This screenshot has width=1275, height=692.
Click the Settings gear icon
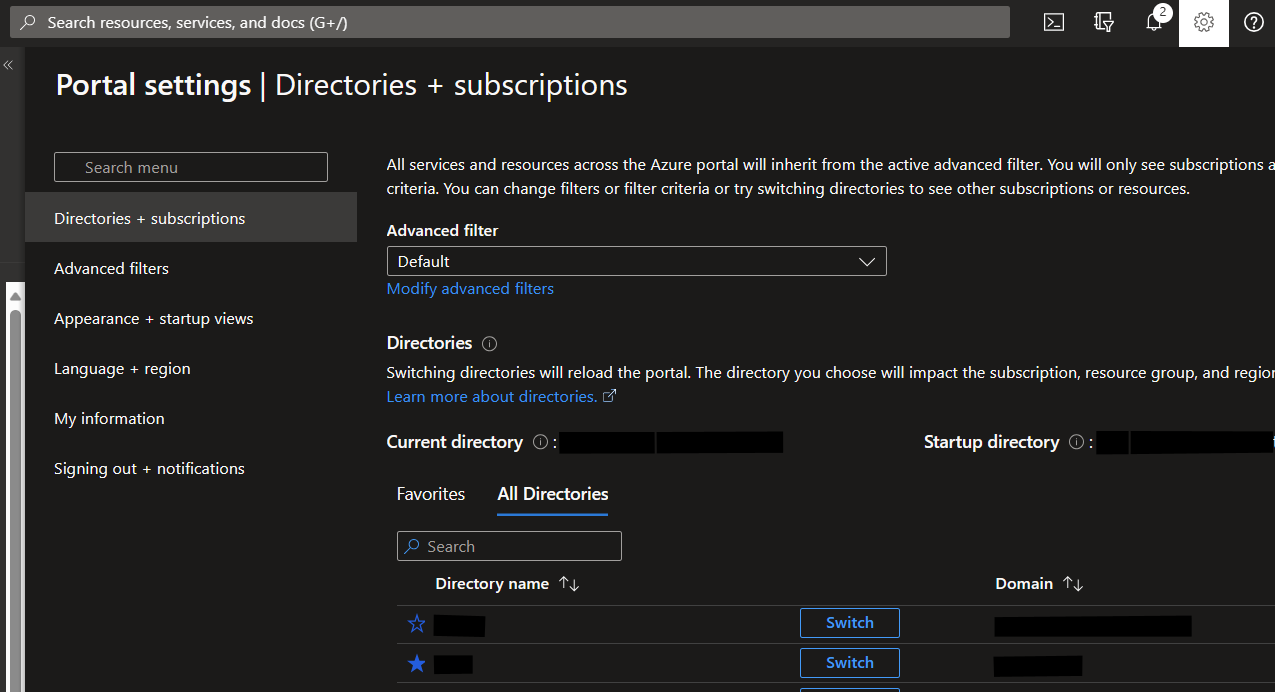point(1204,22)
